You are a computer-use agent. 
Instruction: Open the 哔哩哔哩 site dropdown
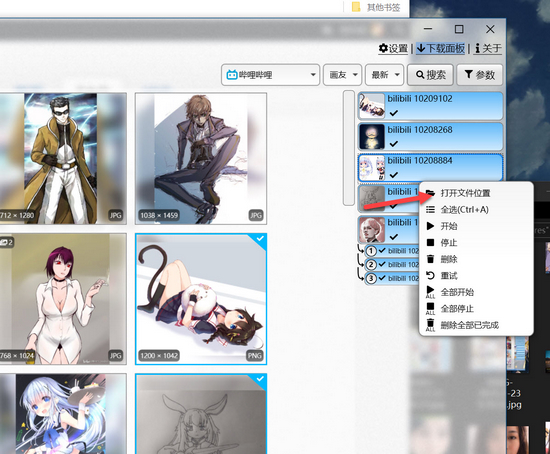coord(270,75)
